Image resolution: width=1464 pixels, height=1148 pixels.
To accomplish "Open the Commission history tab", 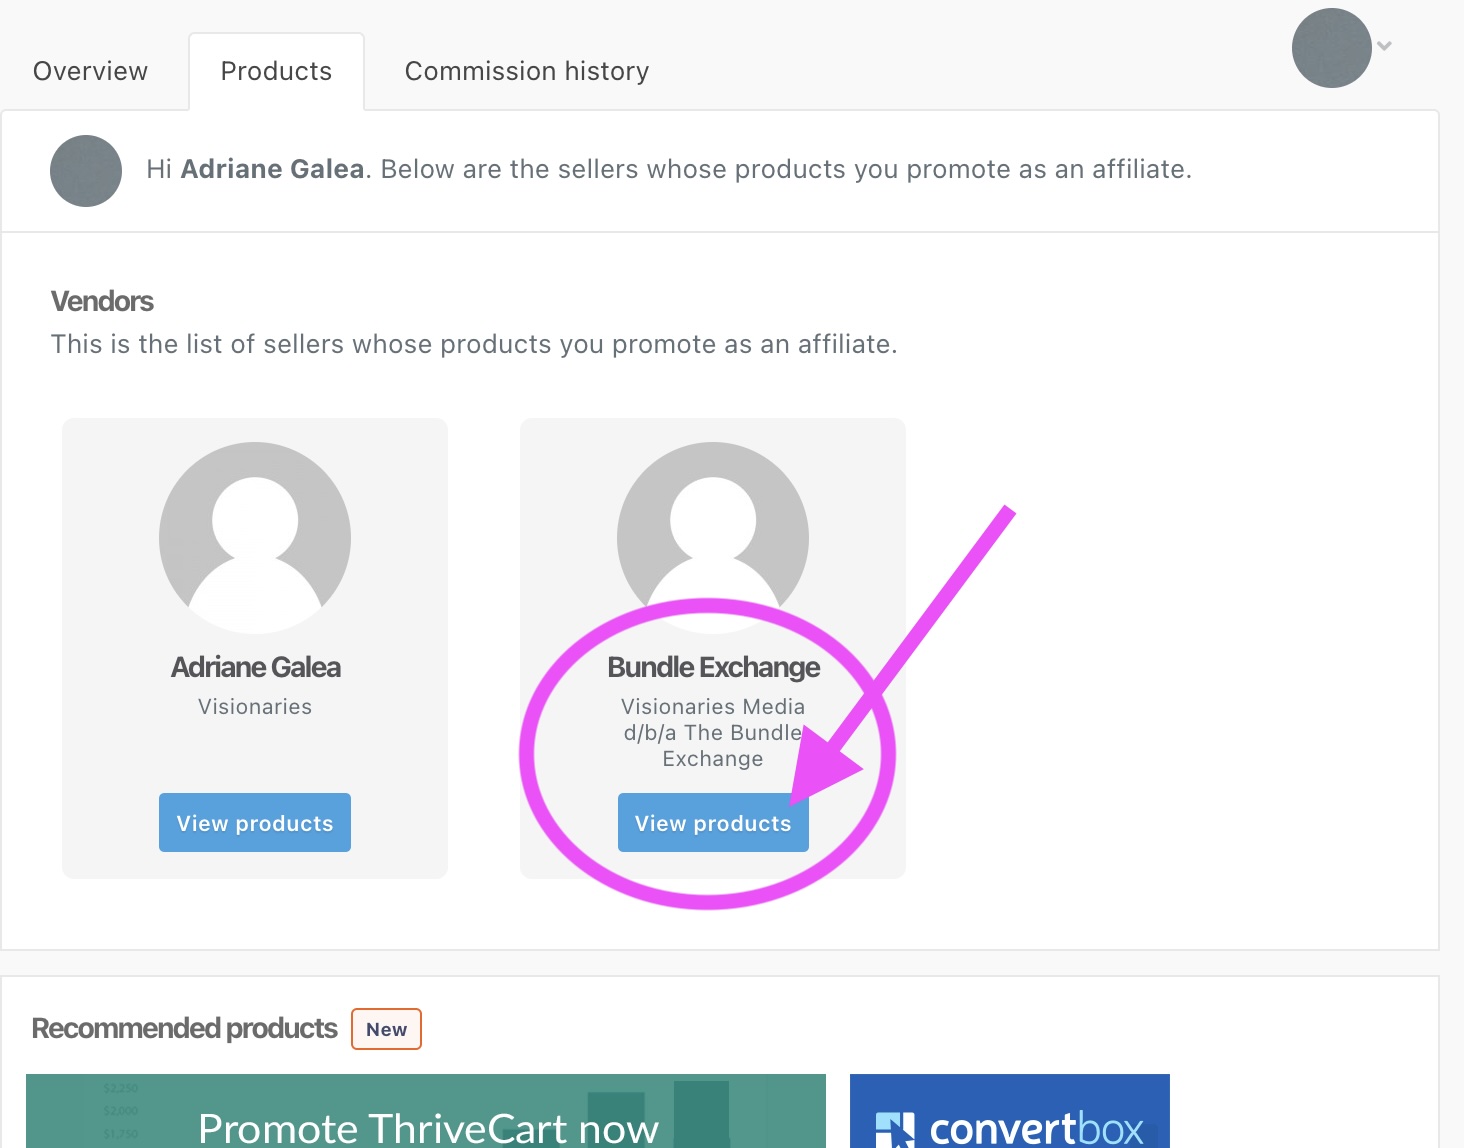I will pyautogui.click(x=527, y=71).
